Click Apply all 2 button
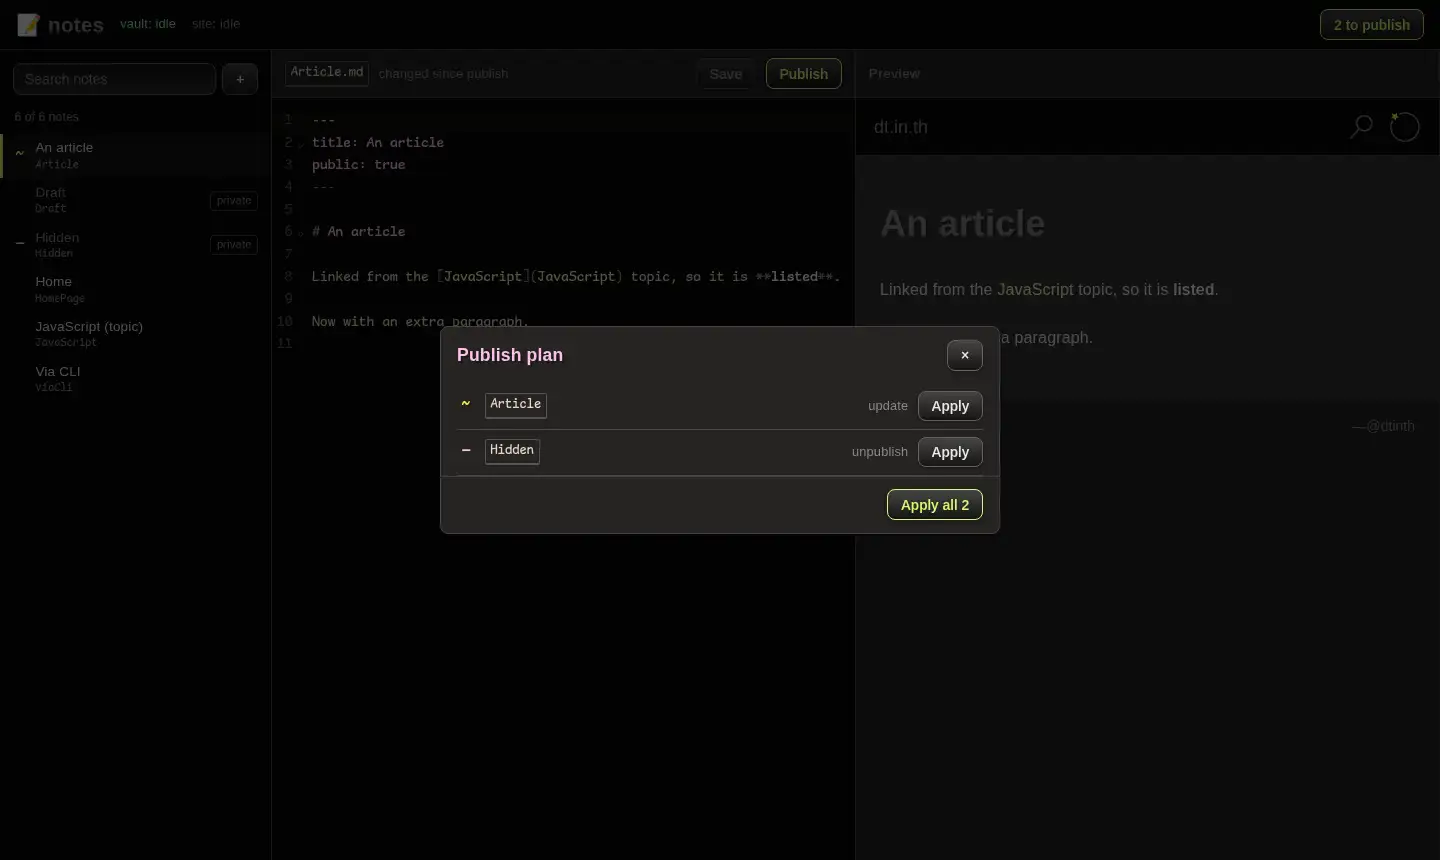Viewport: 1440px width, 860px height. [935, 505]
